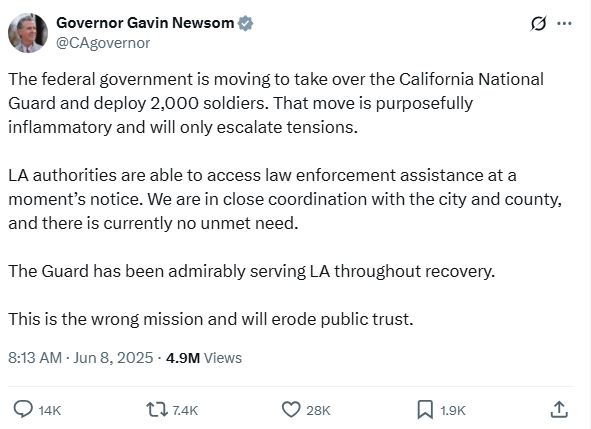Click the 4.9M Views count
The image size is (591, 429).
point(204,358)
